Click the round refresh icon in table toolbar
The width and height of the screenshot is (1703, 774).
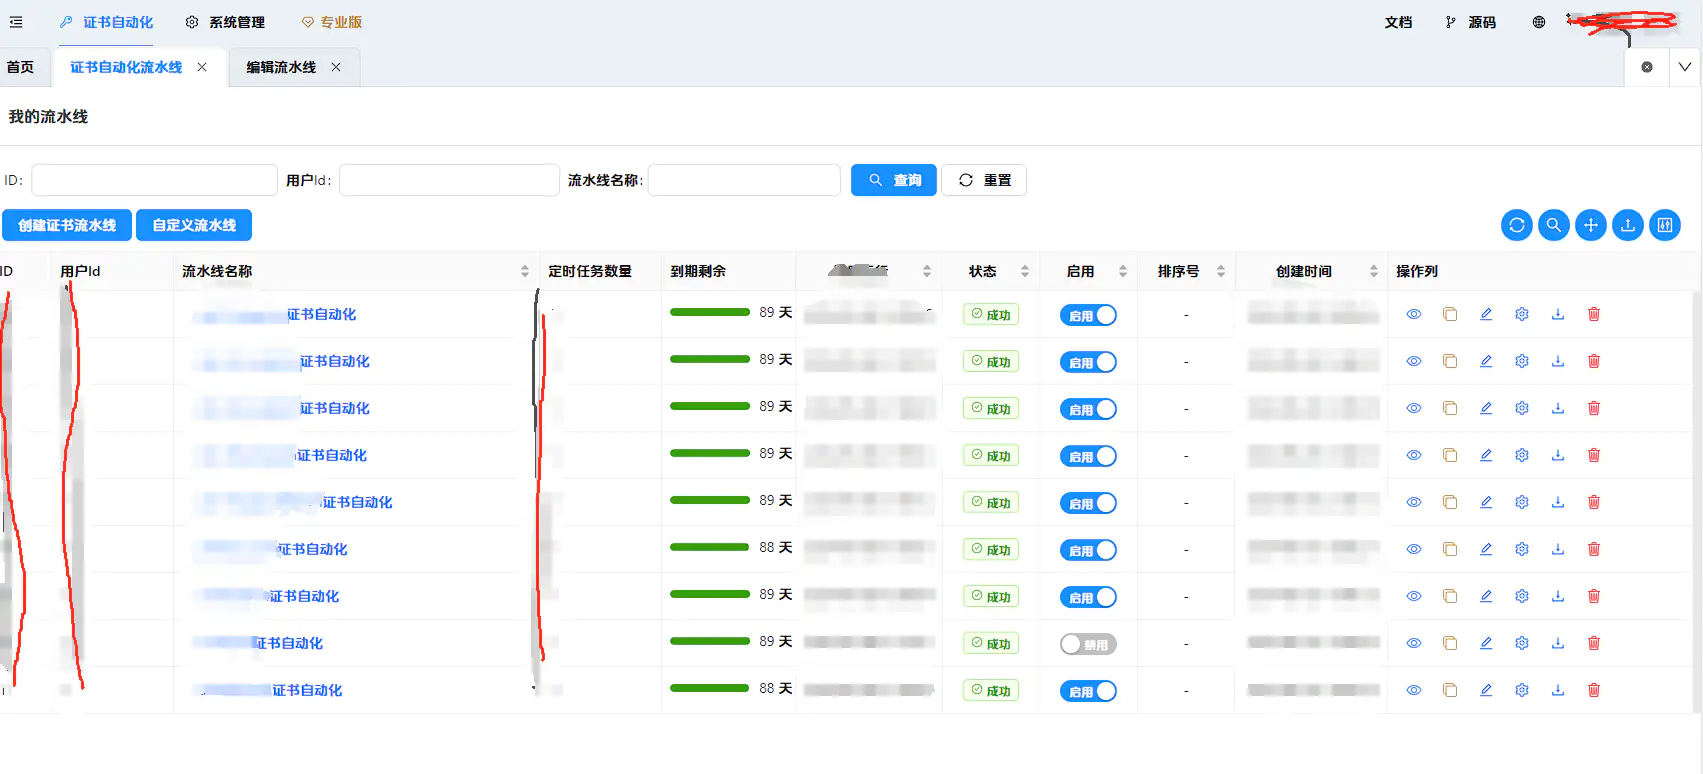(1516, 225)
